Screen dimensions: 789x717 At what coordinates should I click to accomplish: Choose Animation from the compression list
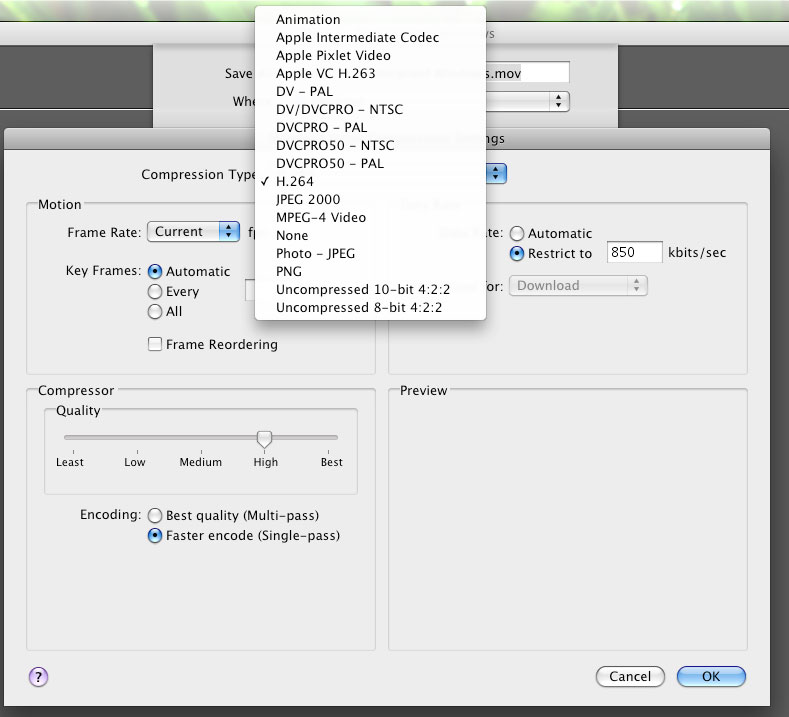(x=370, y=20)
